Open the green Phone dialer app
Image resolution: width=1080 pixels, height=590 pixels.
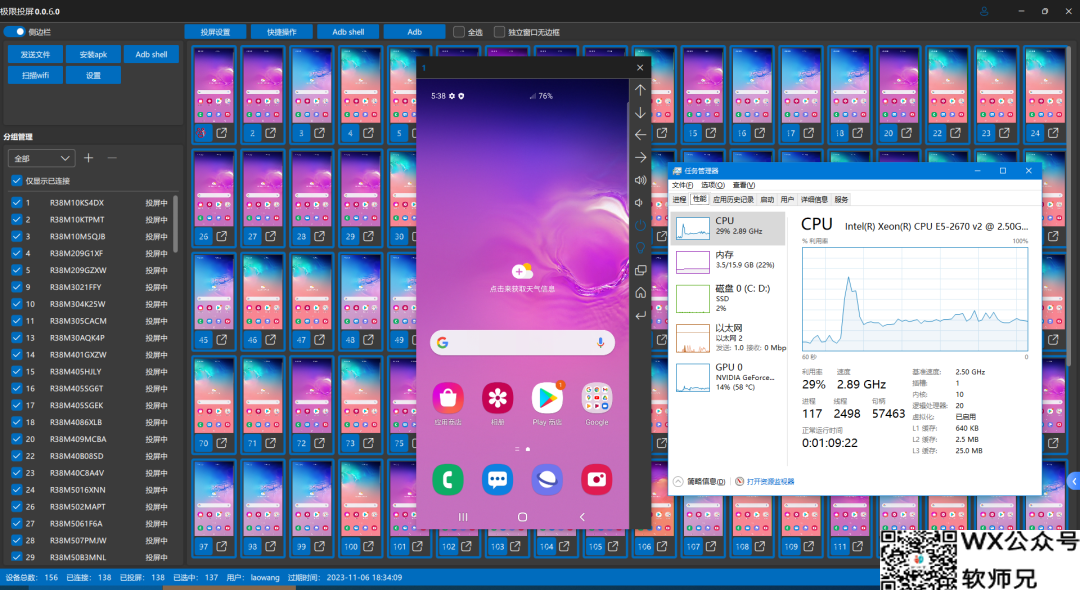pos(448,480)
